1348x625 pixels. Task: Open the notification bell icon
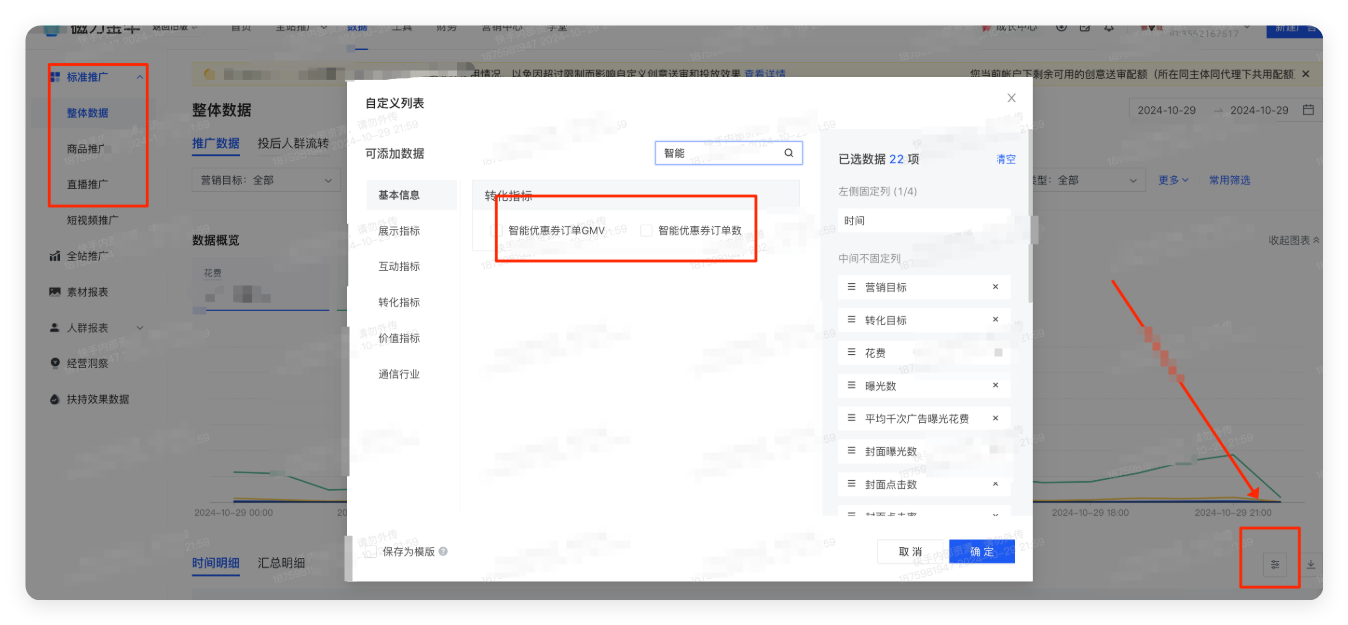[x=1108, y=30]
